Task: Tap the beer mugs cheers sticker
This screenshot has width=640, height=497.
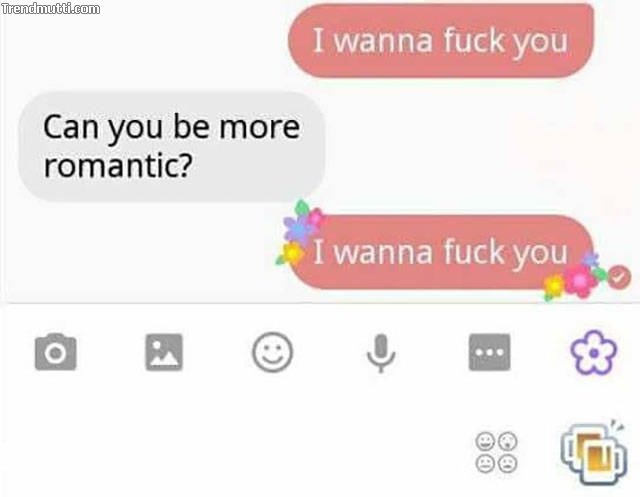Action: pyautogui.click(x=594, y=452)
